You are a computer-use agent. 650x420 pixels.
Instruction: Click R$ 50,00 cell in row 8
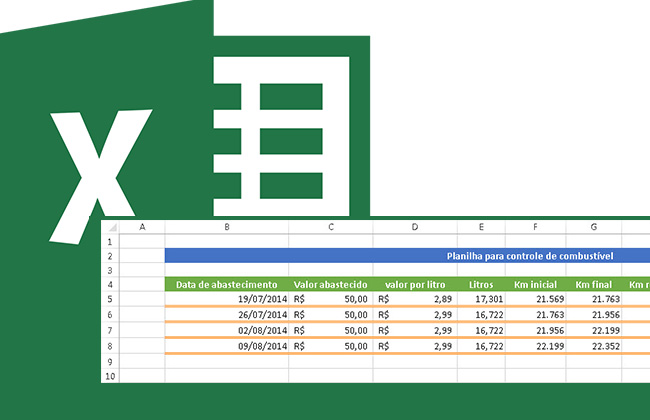[x=331, y=346]
